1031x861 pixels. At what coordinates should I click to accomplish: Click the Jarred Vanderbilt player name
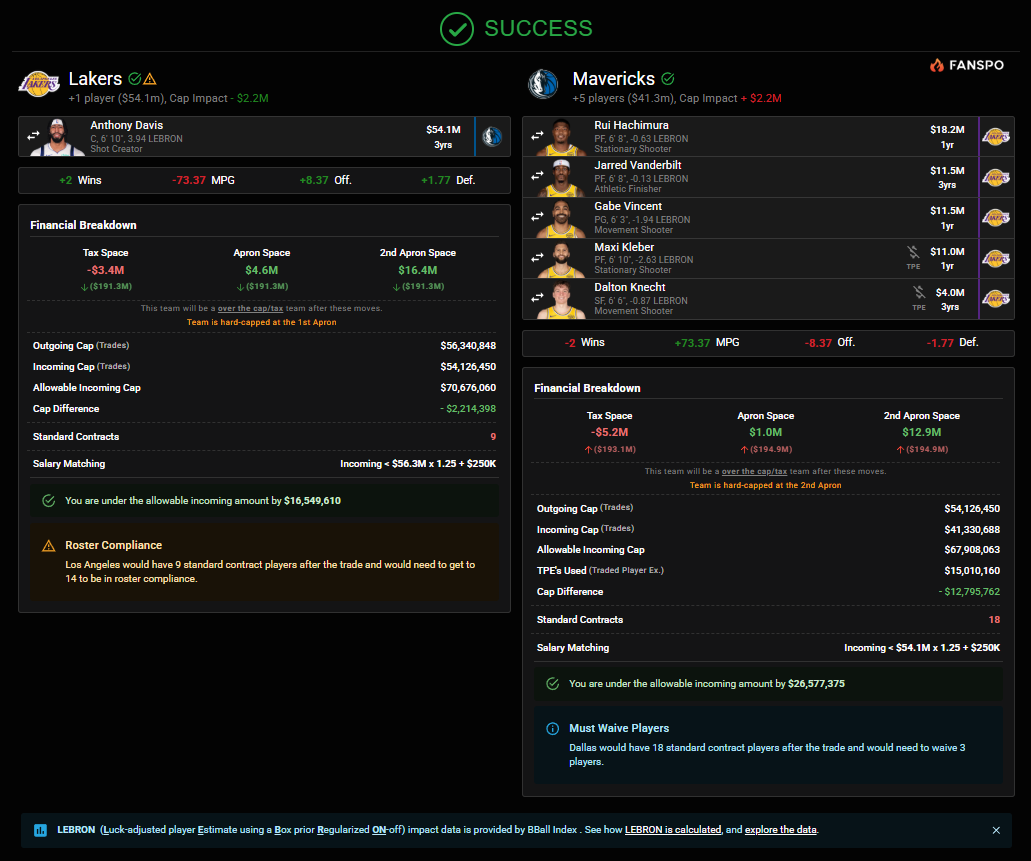click(x=638, y=165)
